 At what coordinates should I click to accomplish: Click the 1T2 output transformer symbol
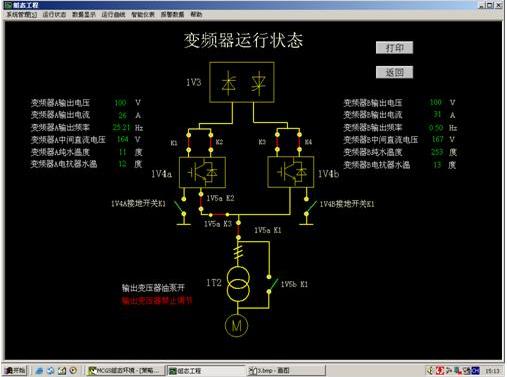tap(238, 284)
